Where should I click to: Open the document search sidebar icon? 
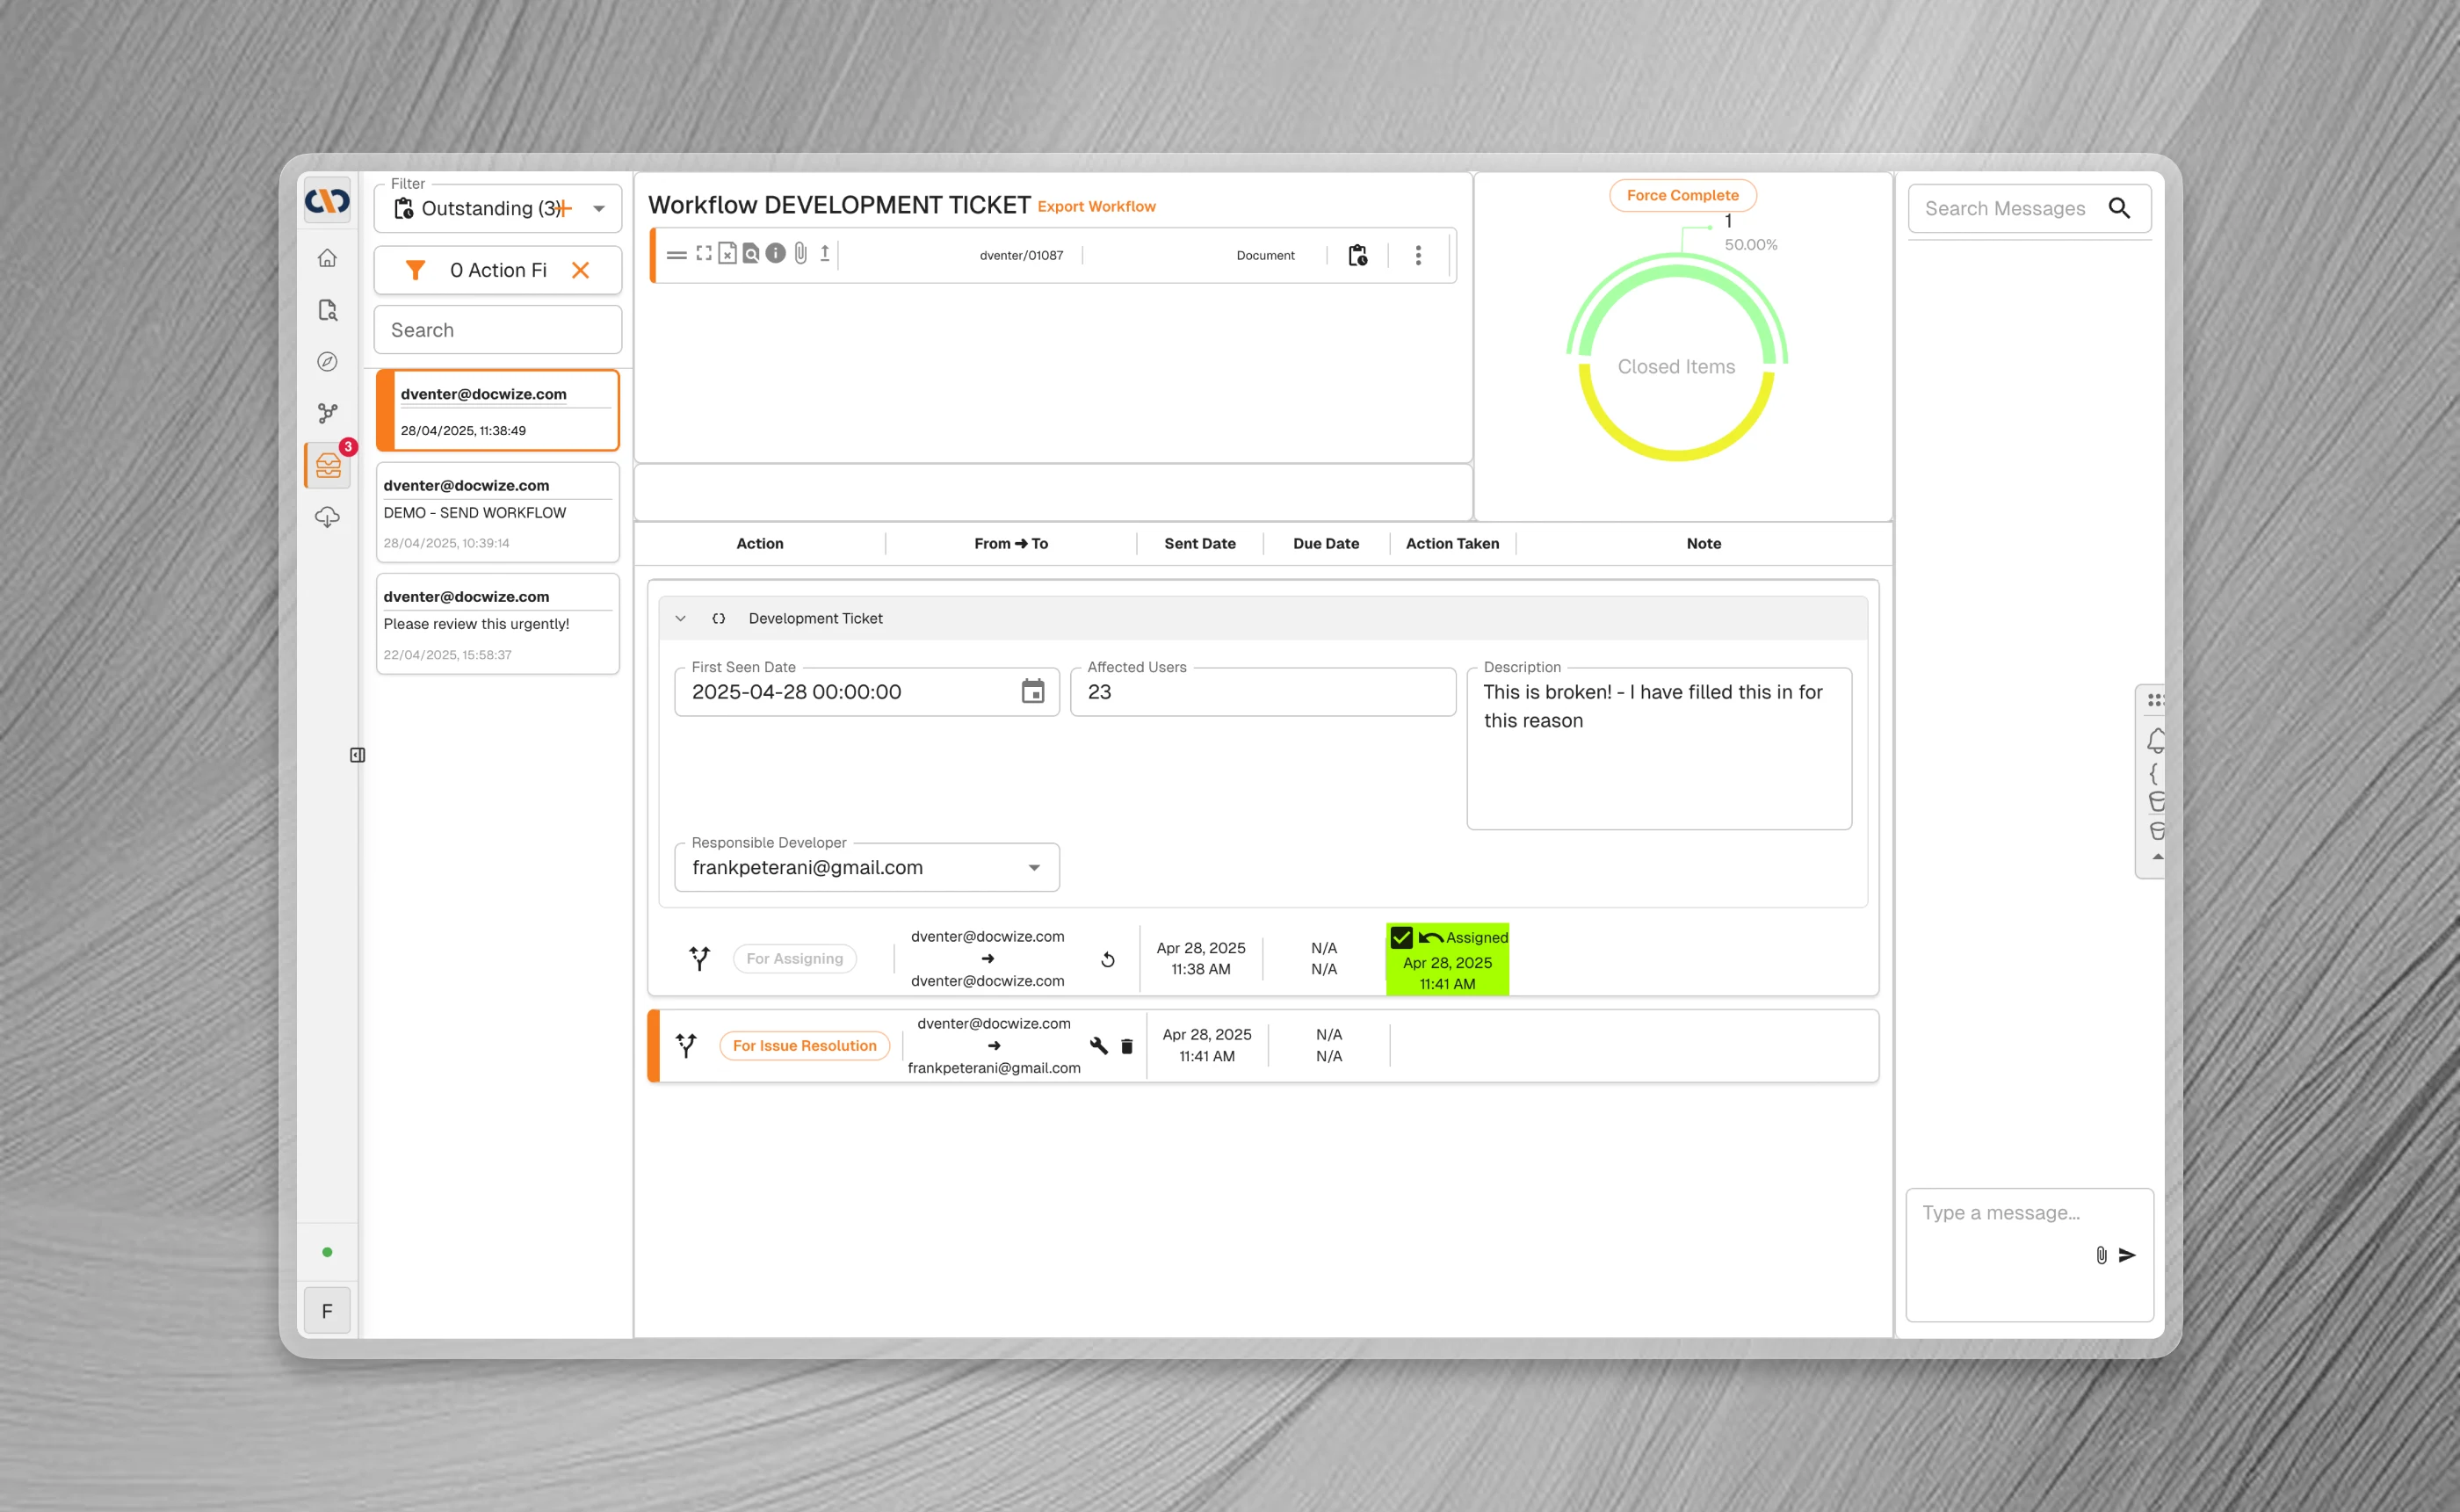click(327, 310)
